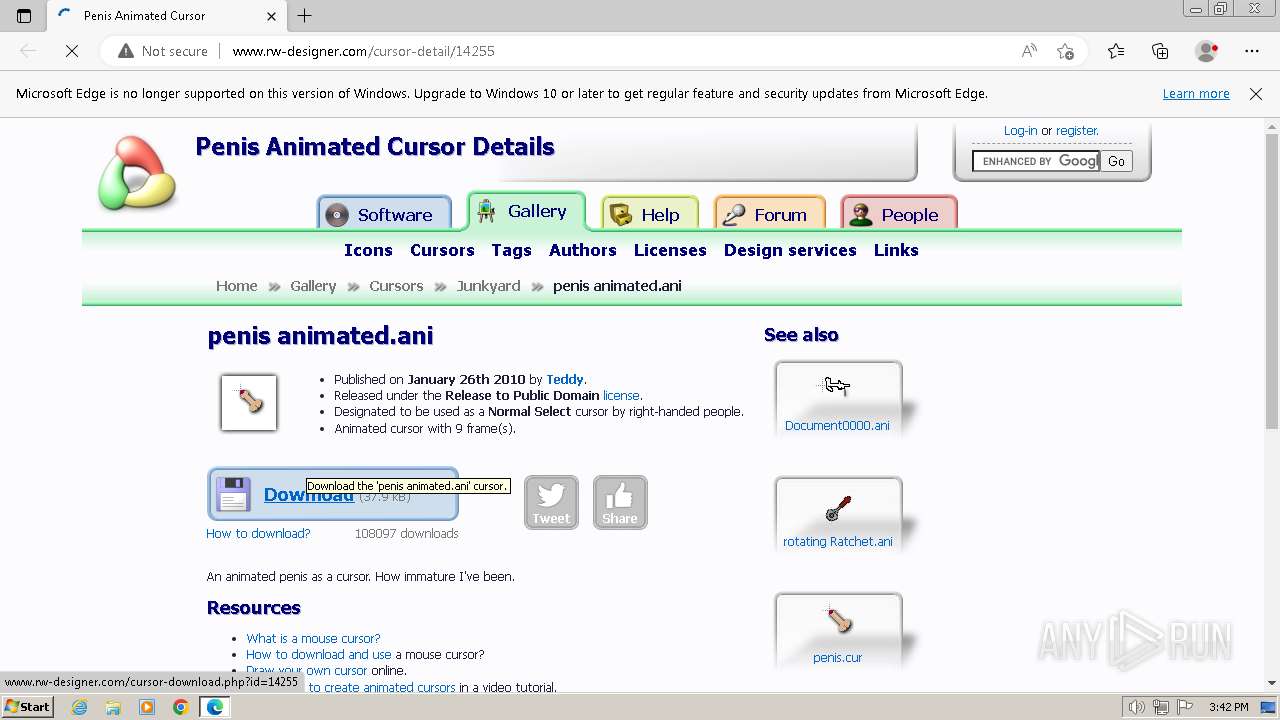The height and width of the screenshot is (720, 1280).
Task: Open the Favorites list icon
Action: click(x=1116, y=51)
